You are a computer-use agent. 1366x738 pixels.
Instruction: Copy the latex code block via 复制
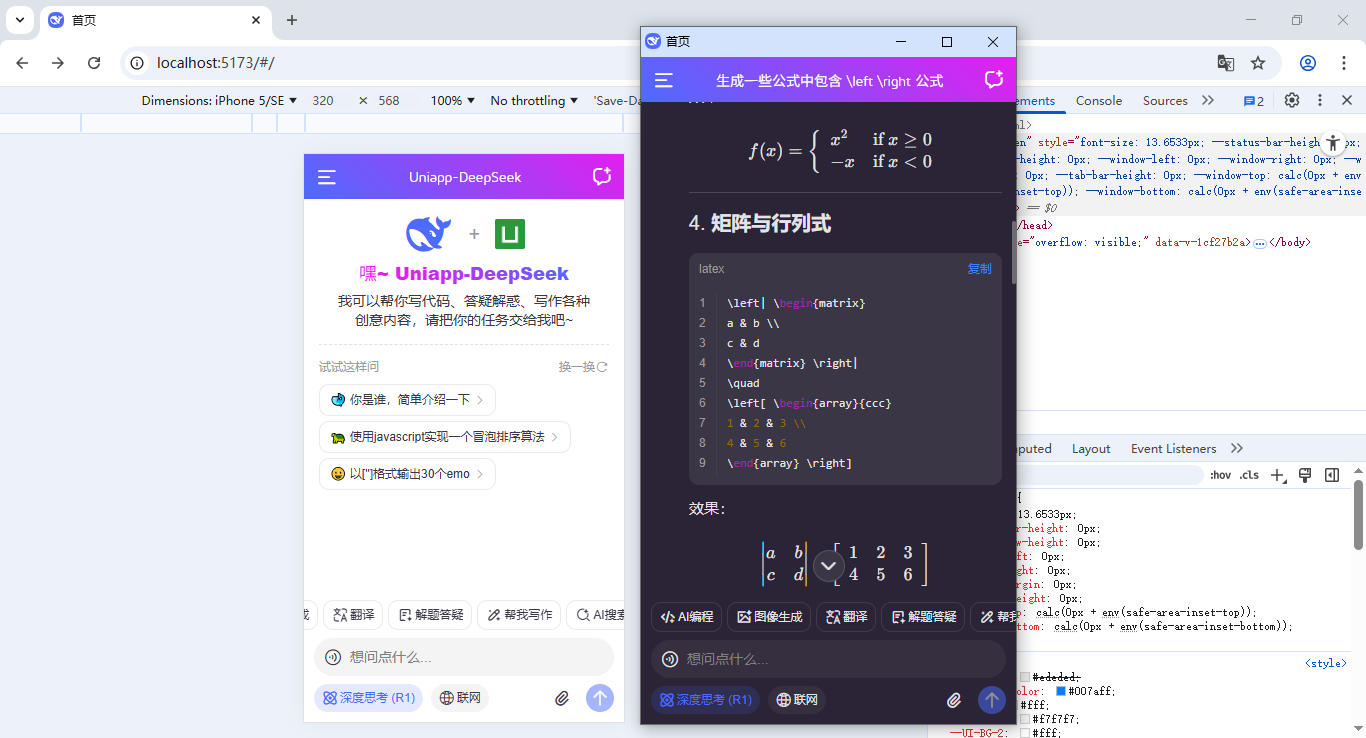pyautogui.click(x=979, y=269)
